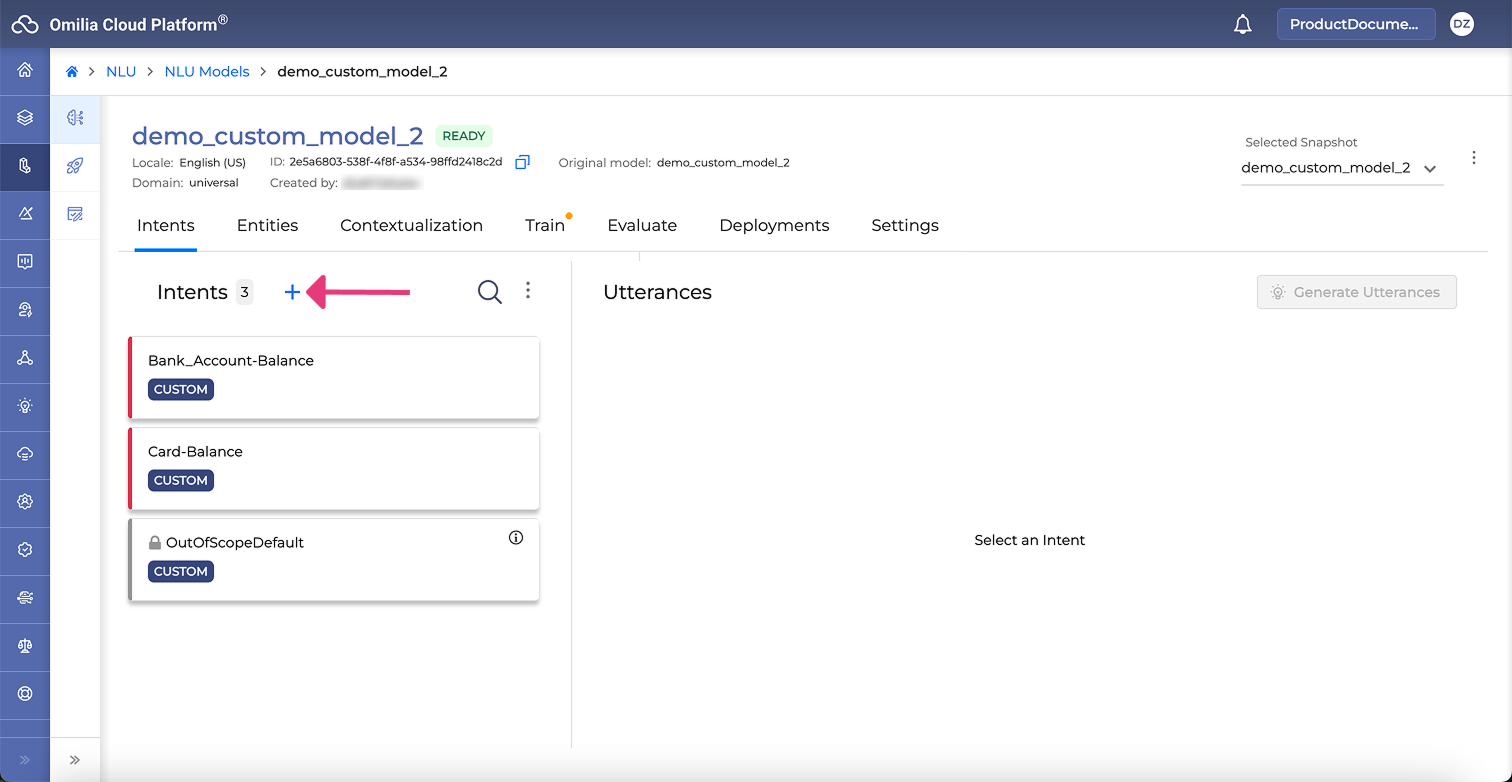Open the chart analytics sidebar icon
The height and width of the screenshot is (782, 1512).
(x=25, y=214)
